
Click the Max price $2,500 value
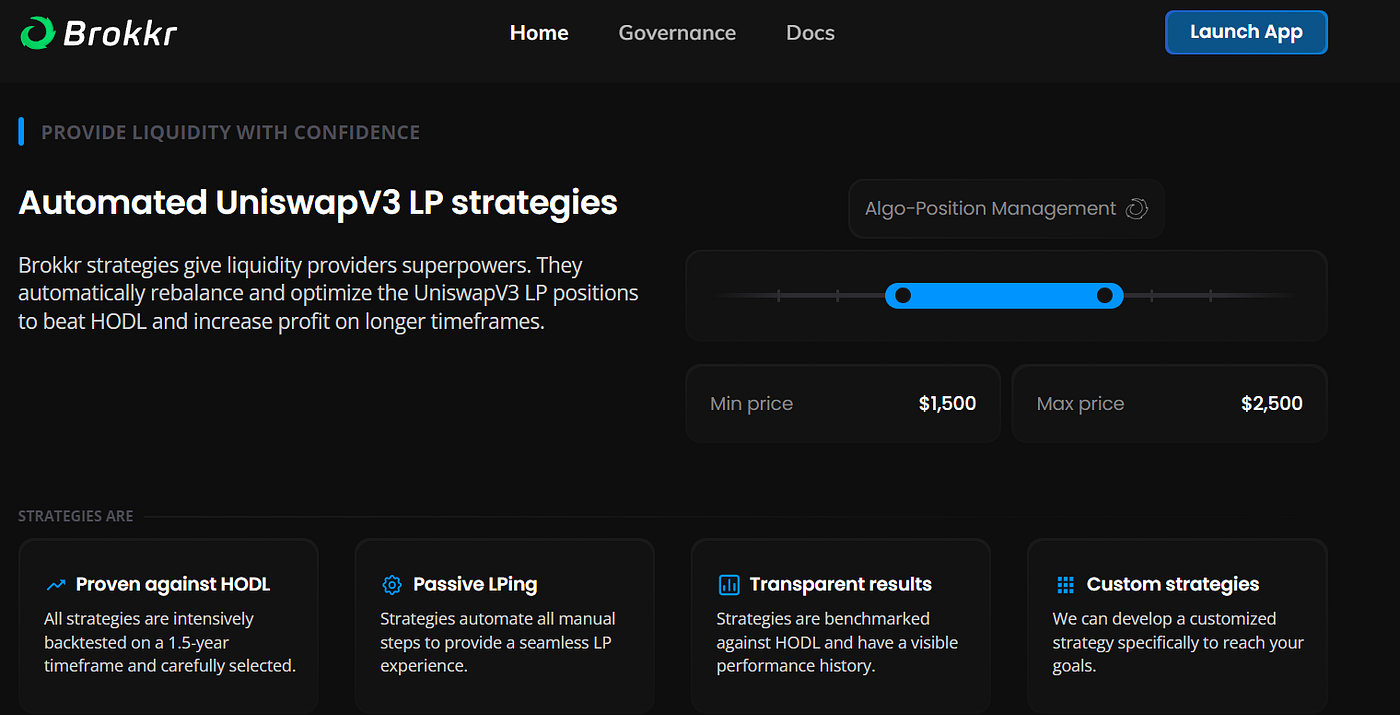point(1272,404)
